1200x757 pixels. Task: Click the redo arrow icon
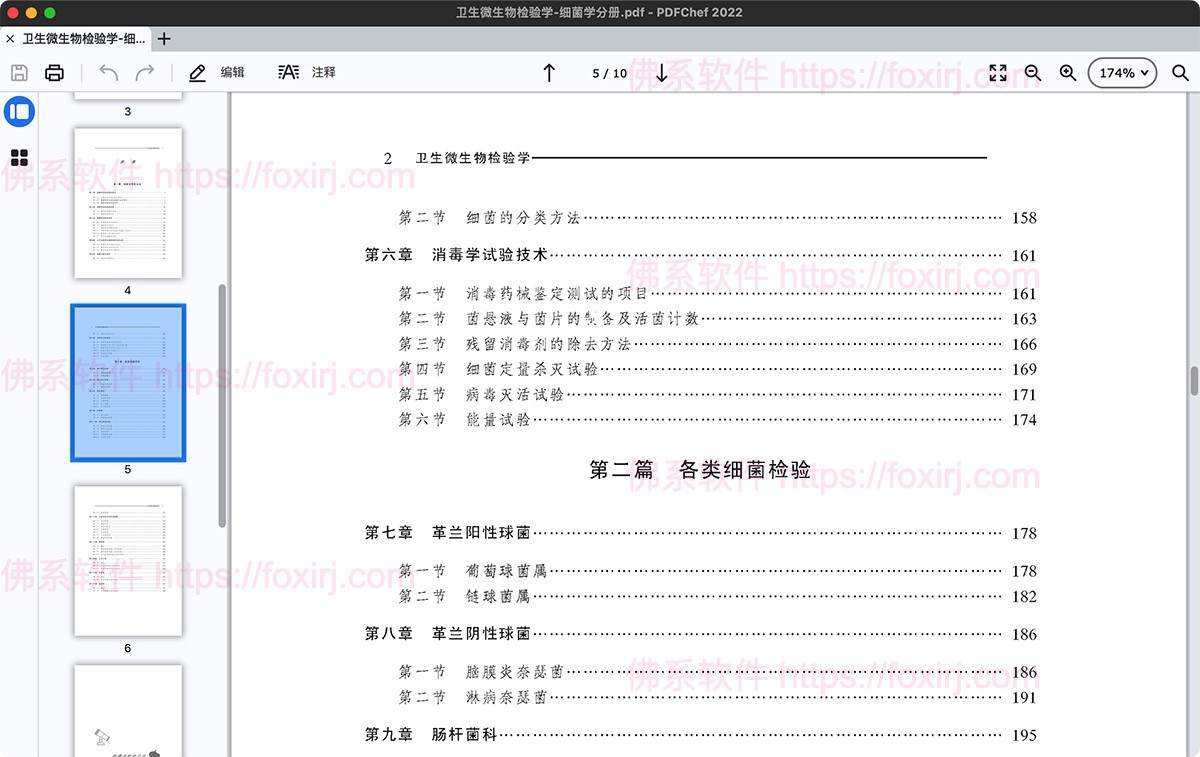(145, 72)
